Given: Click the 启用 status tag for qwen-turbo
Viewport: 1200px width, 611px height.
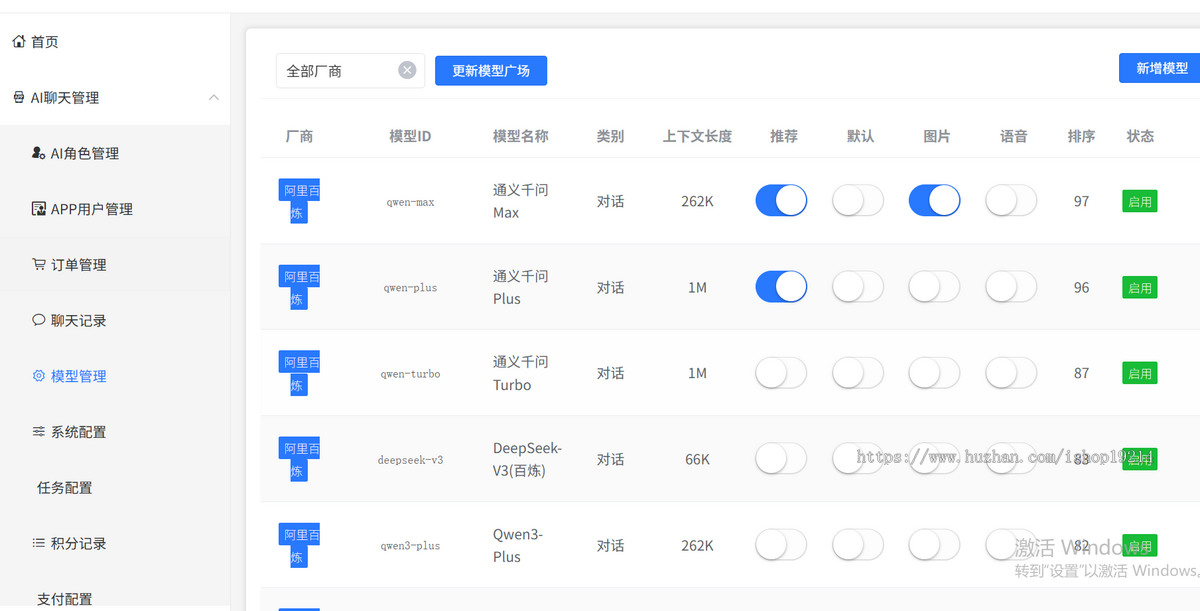Looking at the screenshot, I should pos(1140,373).
